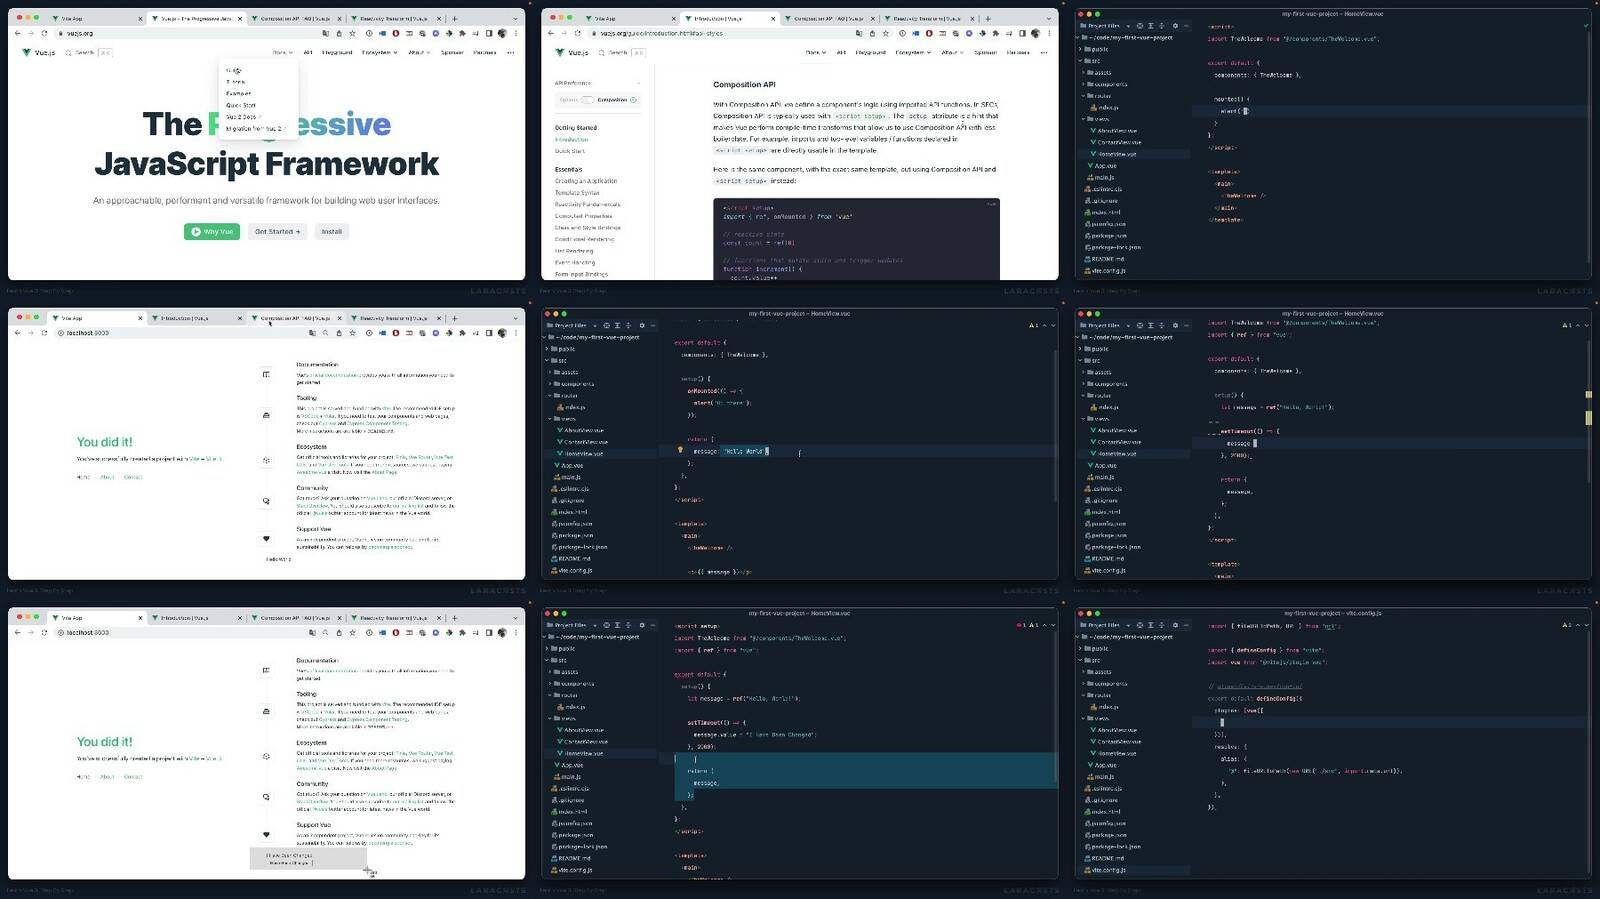This screenshot has height=899, width=1600.
Task: Click the I Have Been Changed alert box on the localhost page
Action: pos(308,858)
